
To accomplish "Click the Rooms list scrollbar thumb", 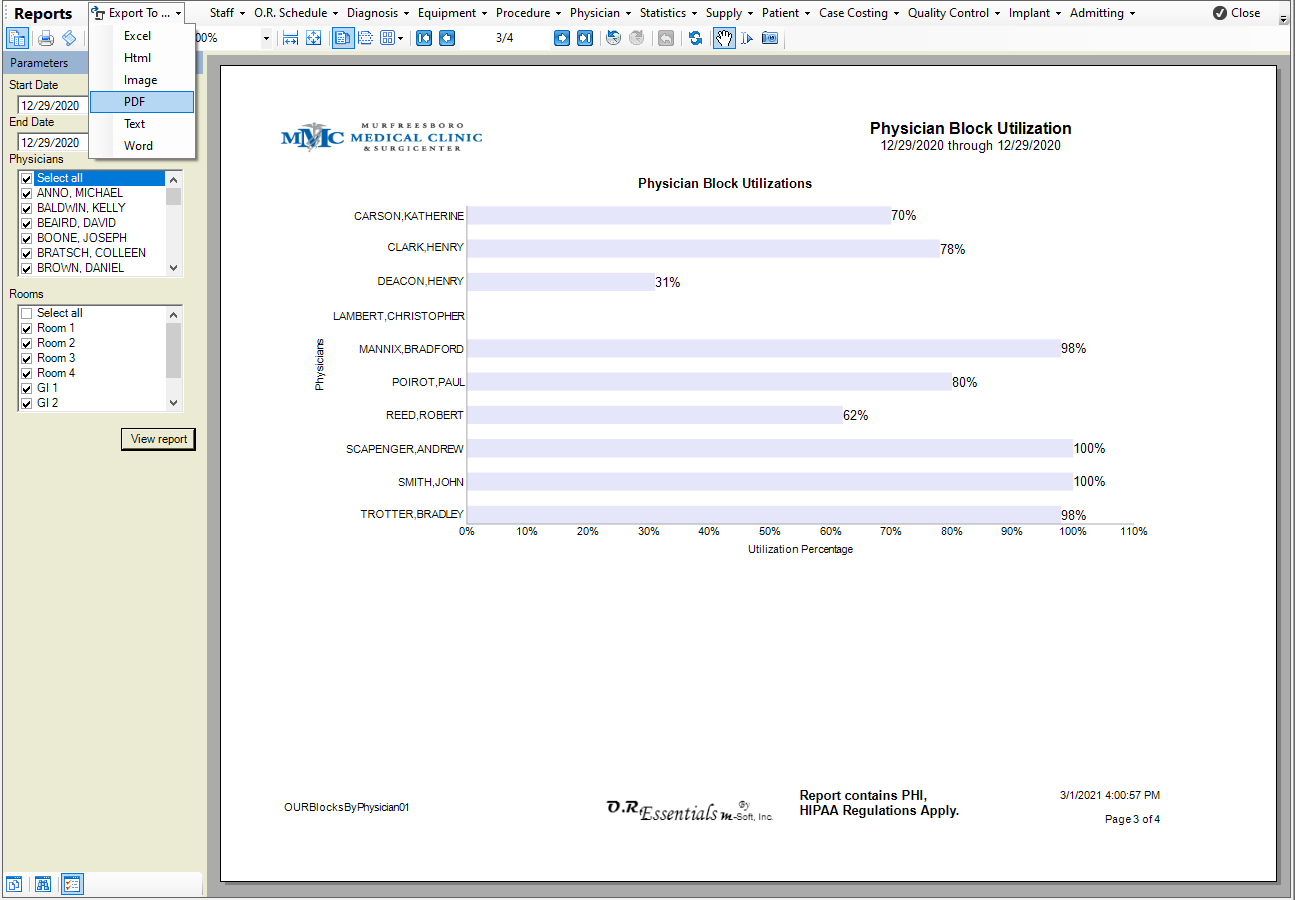I will click(x=174, y=350).
